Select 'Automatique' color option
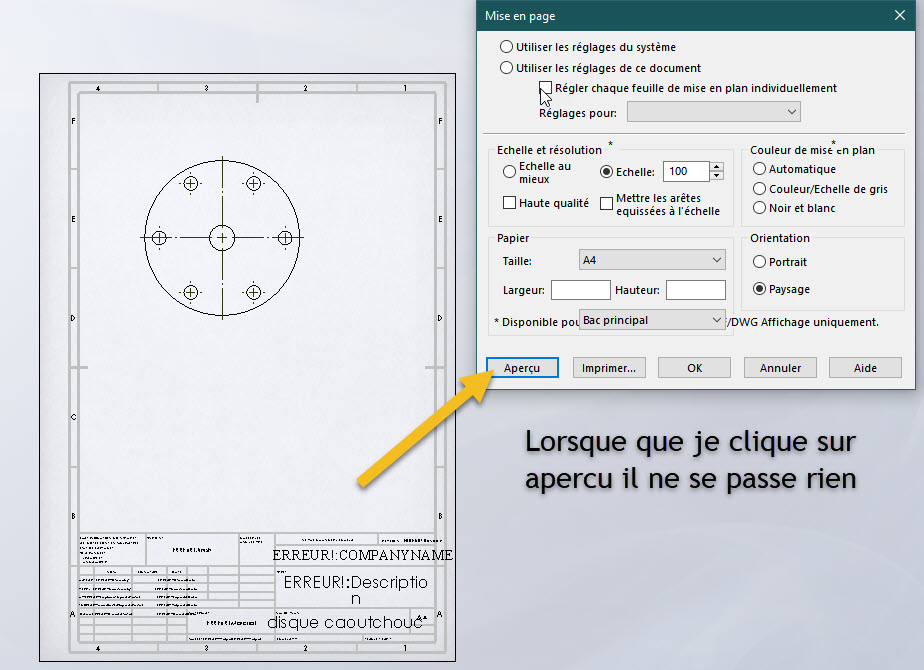 [760, 169]
